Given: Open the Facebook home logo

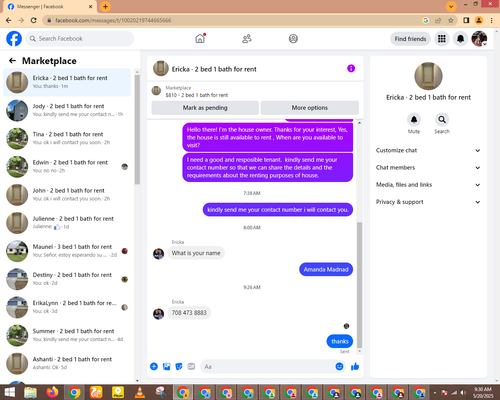Looking at the screenshot, I should tap(14, 39).
